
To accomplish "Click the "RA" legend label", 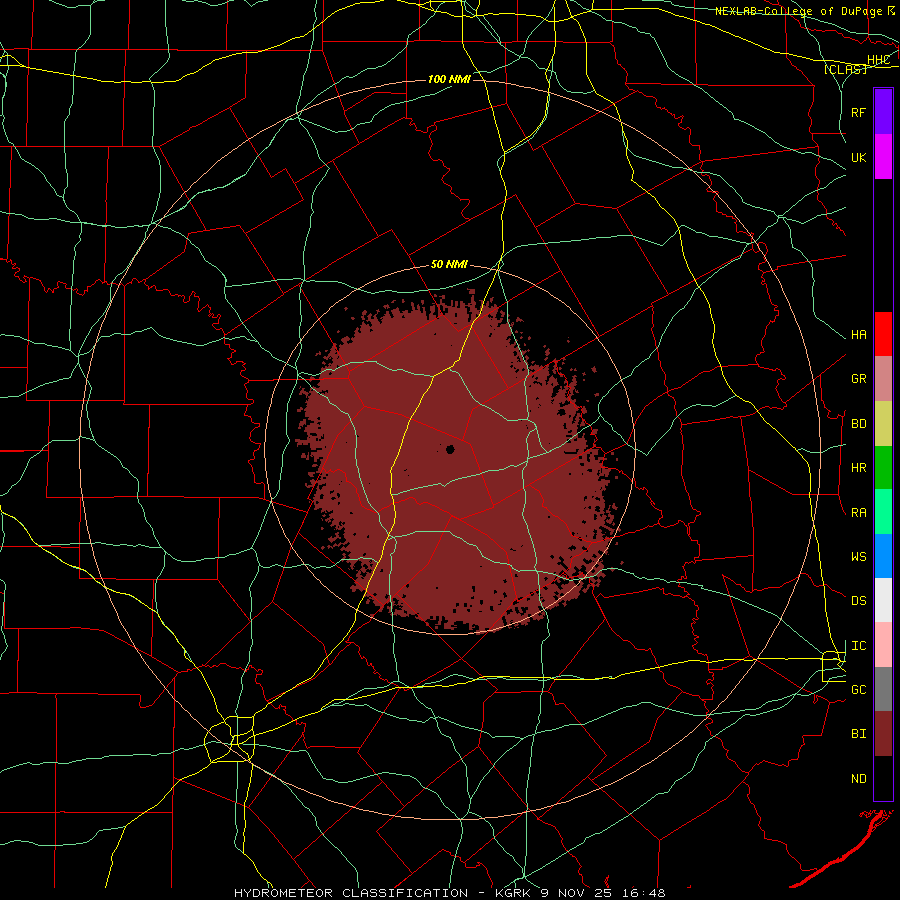I will tap(859, 513).
